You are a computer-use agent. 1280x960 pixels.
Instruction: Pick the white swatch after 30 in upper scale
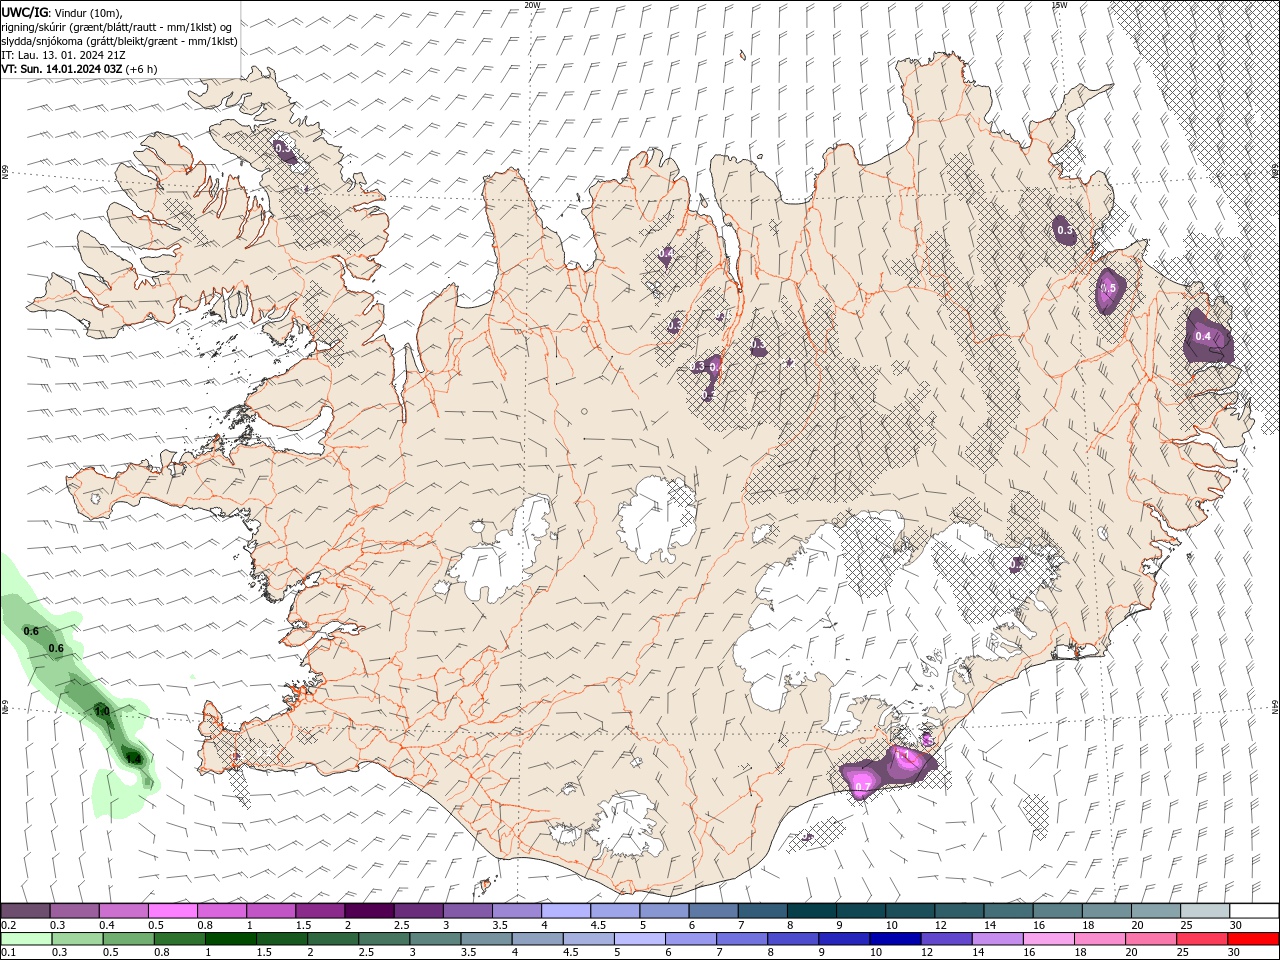1255,911
